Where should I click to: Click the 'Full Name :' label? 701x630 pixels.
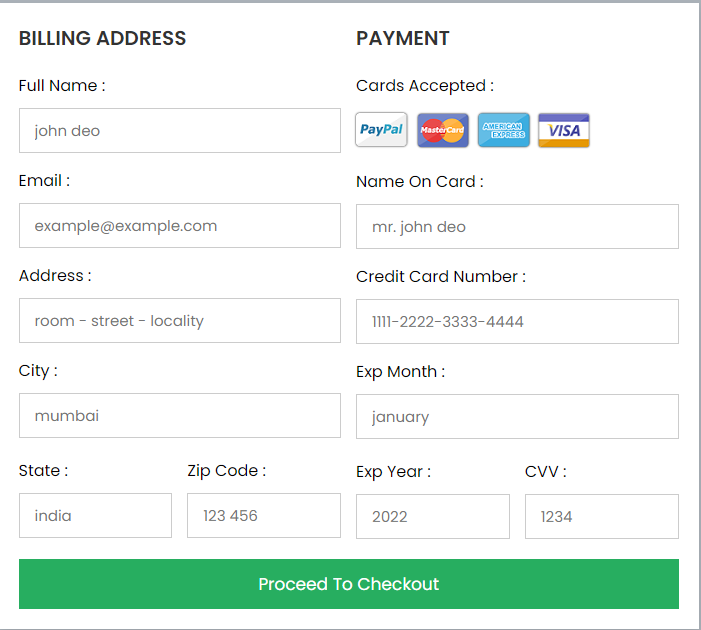tap(62, 85)
